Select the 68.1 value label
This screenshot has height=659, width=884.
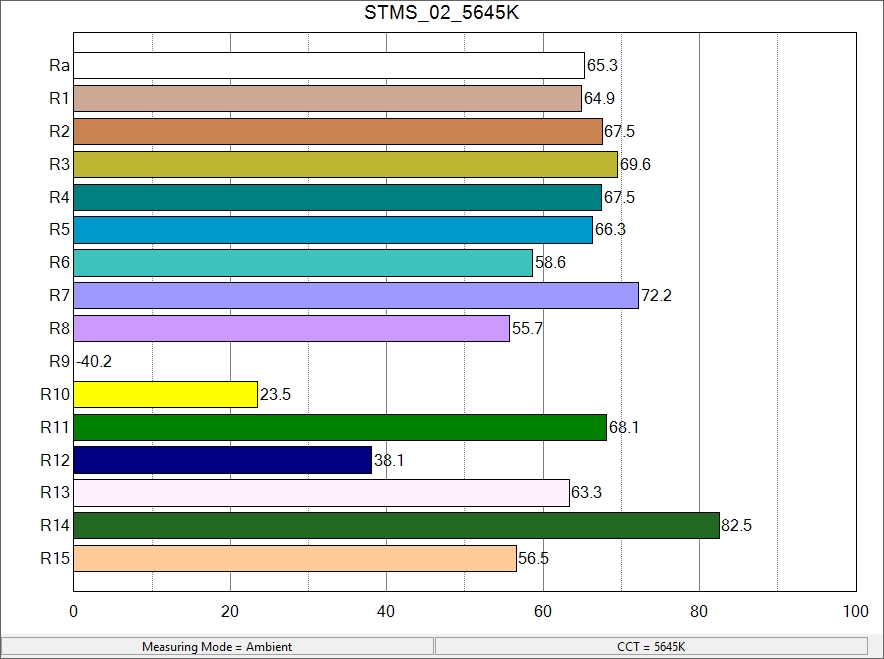(624, 427)
